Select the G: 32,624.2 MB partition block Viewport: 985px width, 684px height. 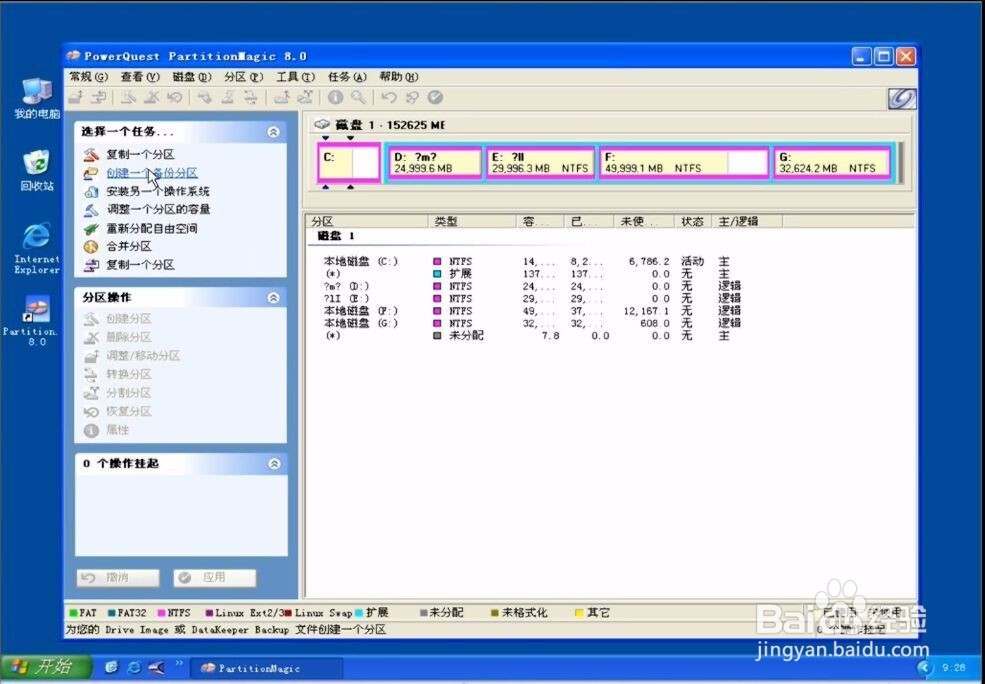tap(834, 163)
